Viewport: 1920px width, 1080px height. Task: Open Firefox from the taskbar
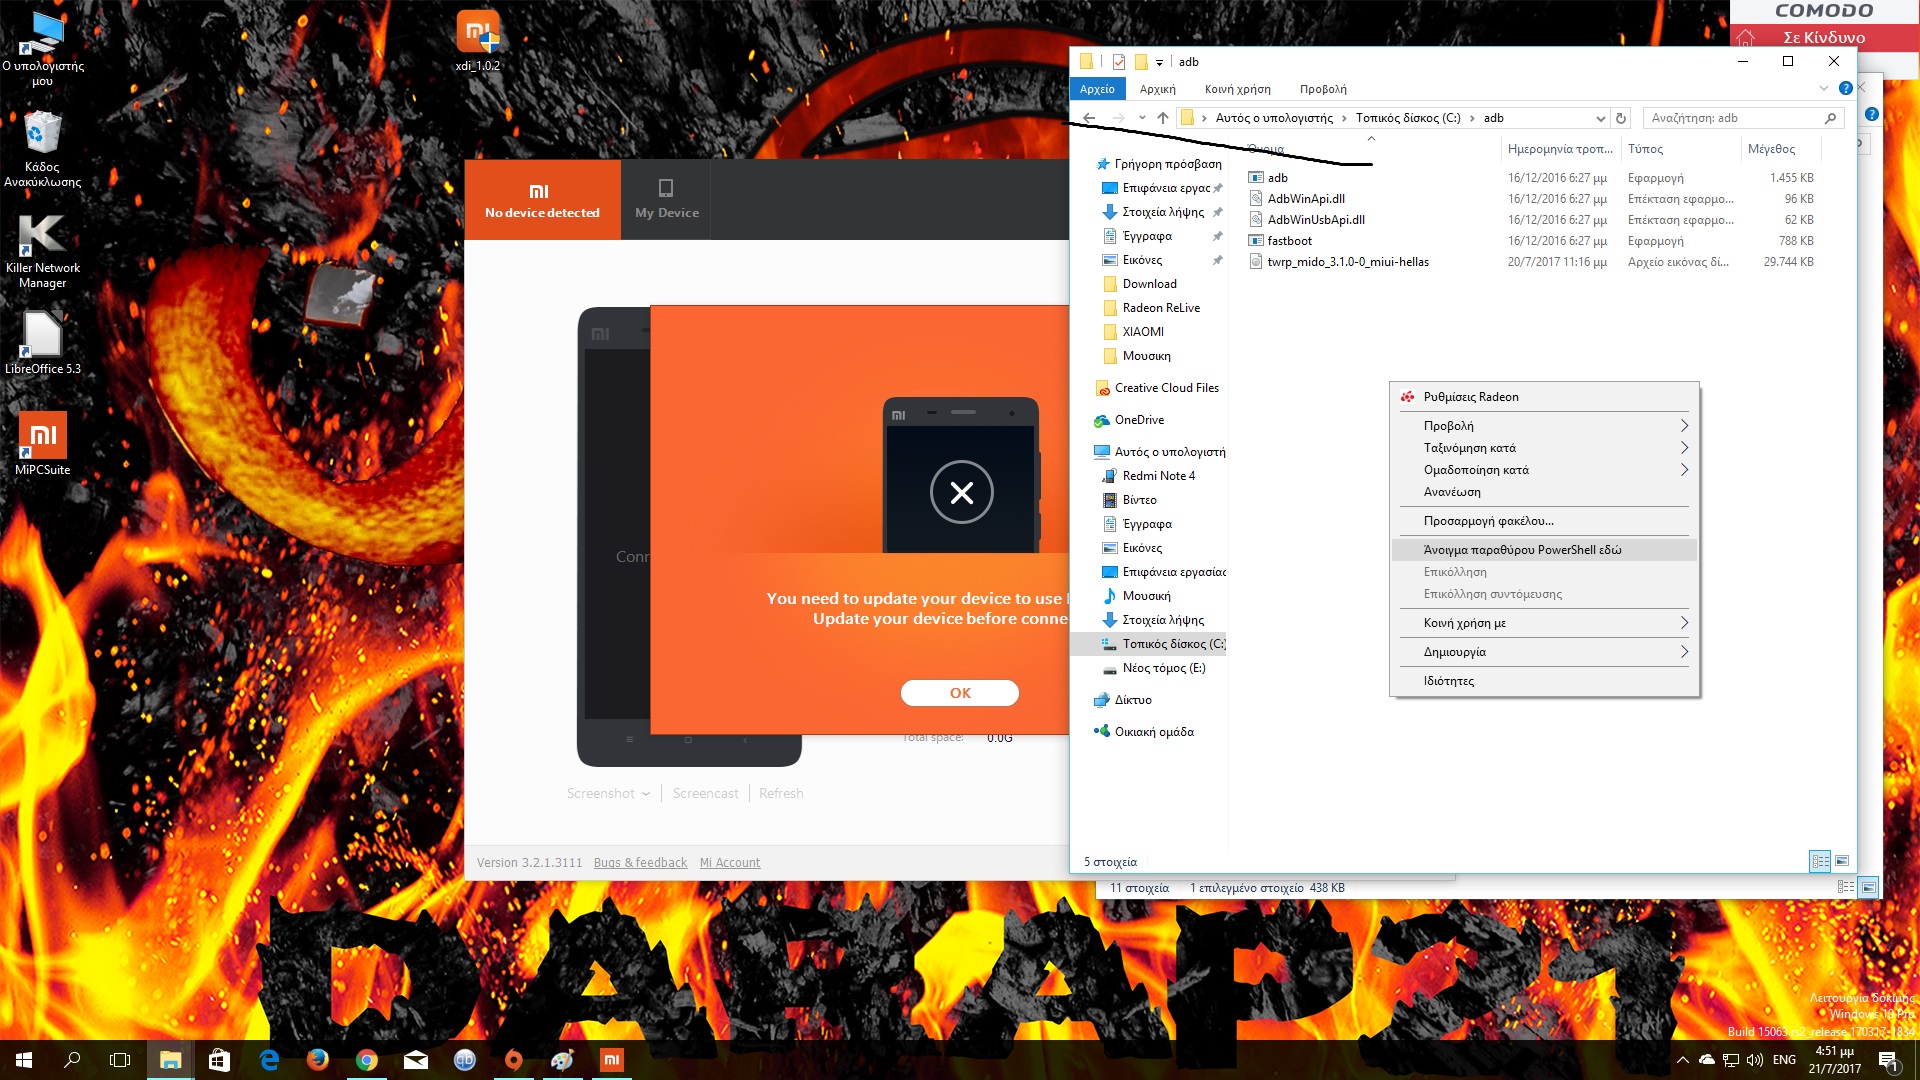click(x=318, y=1060)
